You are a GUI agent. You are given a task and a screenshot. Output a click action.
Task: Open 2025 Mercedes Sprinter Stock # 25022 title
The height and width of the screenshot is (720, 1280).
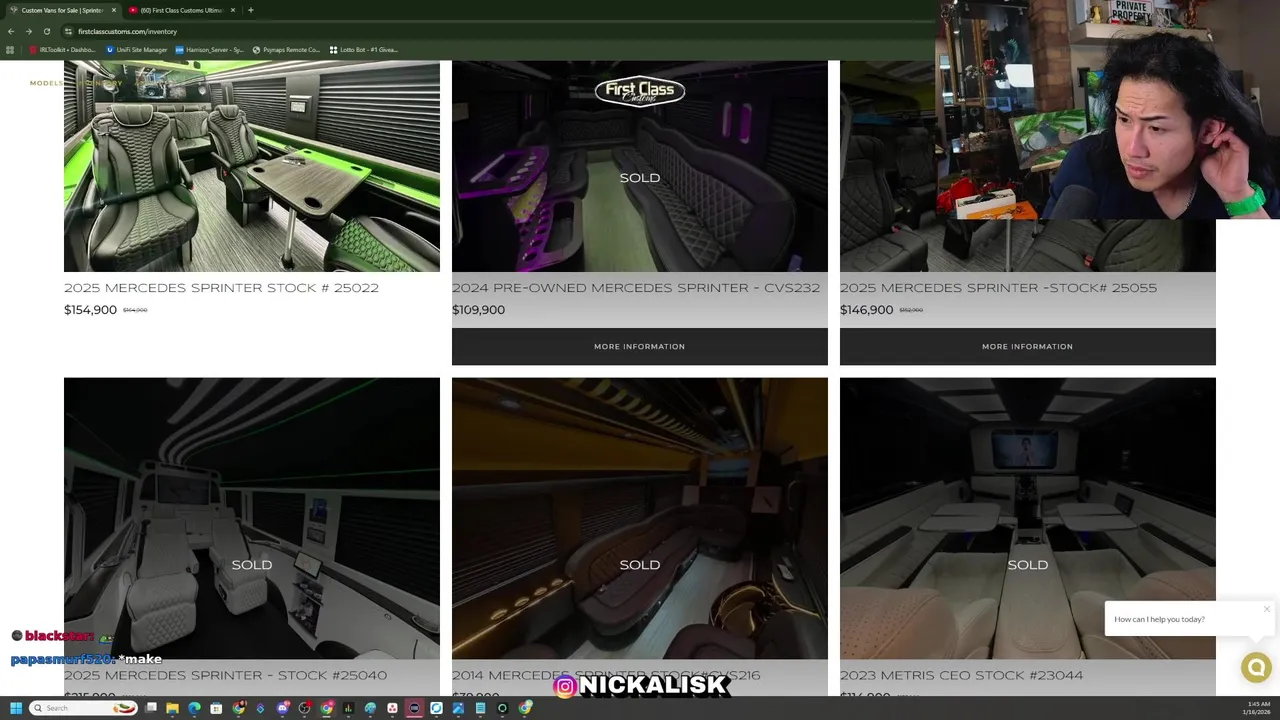tap(221, 288)
